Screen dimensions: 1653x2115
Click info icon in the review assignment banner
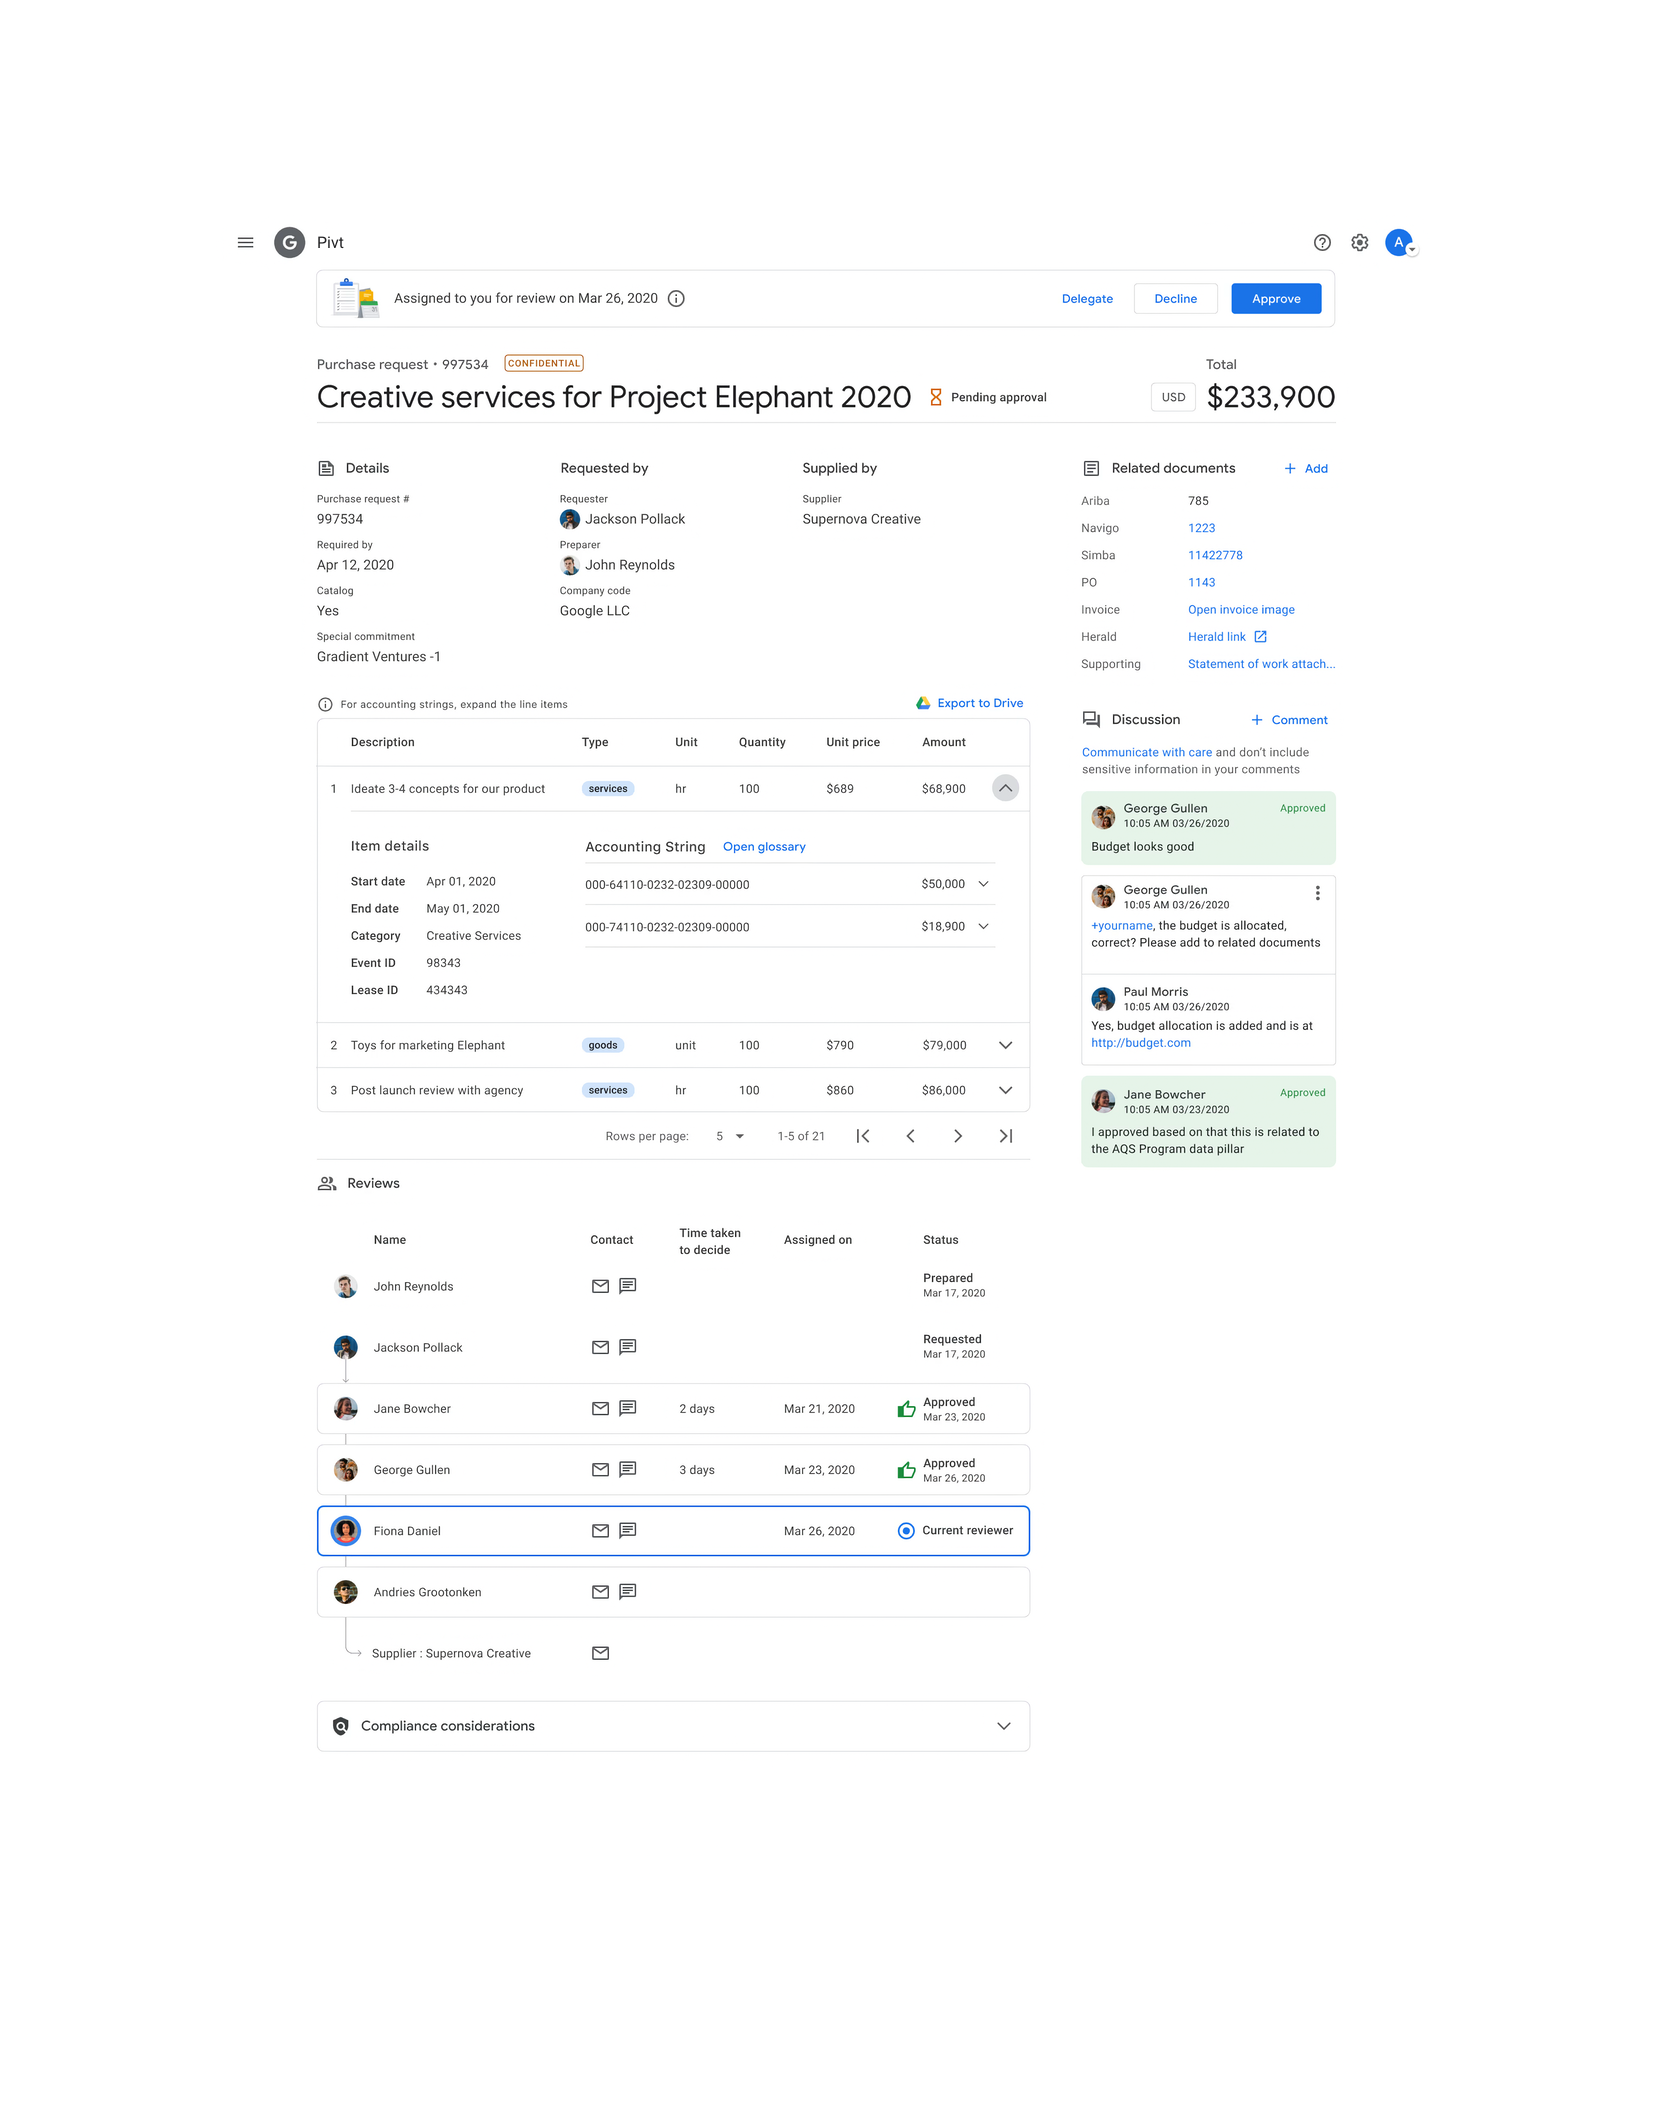coord(675,298)
